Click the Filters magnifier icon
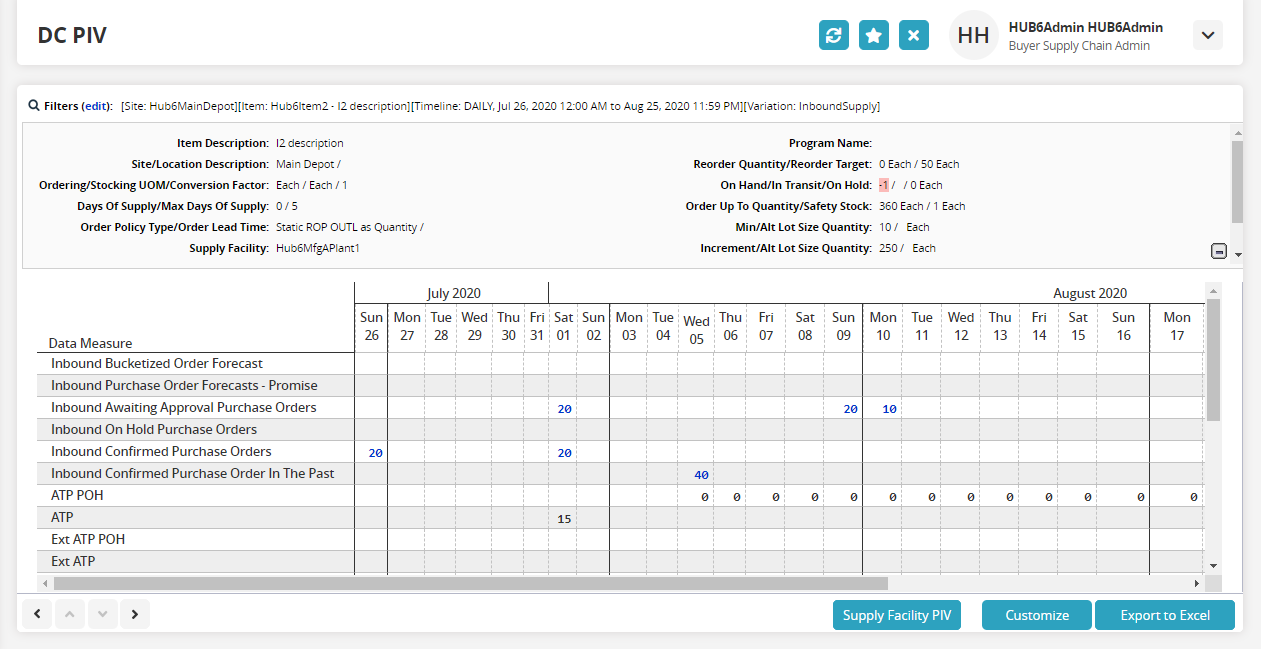 [34, 106]
